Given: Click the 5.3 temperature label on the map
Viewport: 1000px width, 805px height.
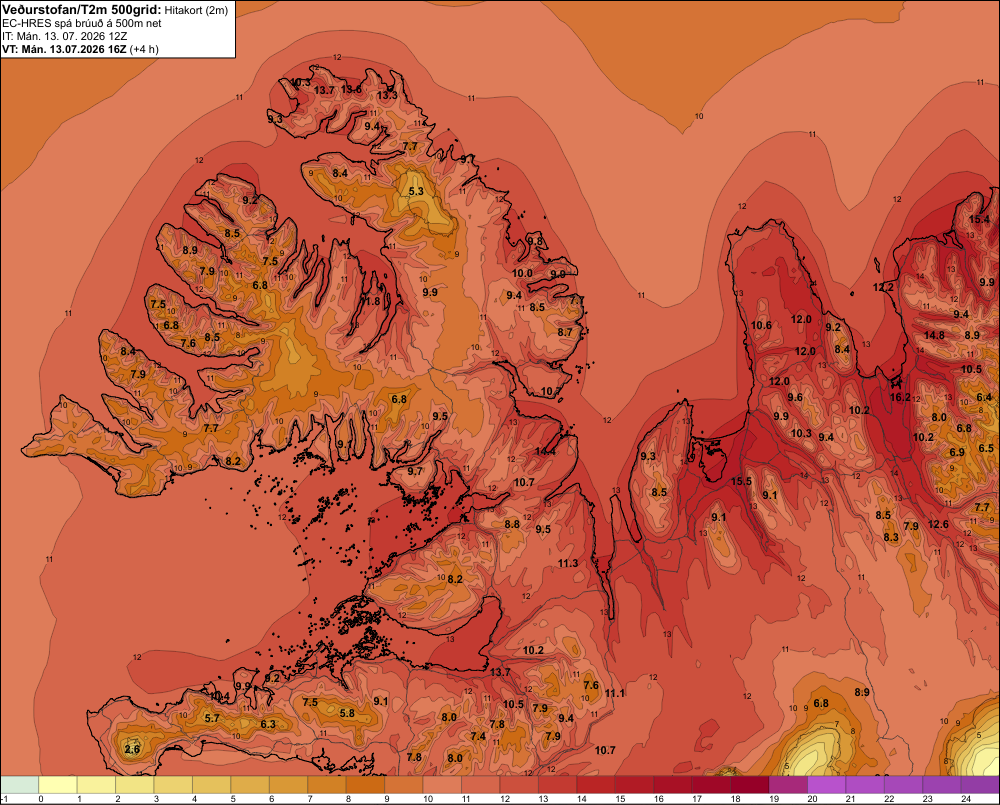Looking at the screenshot, I should (416, 191).
